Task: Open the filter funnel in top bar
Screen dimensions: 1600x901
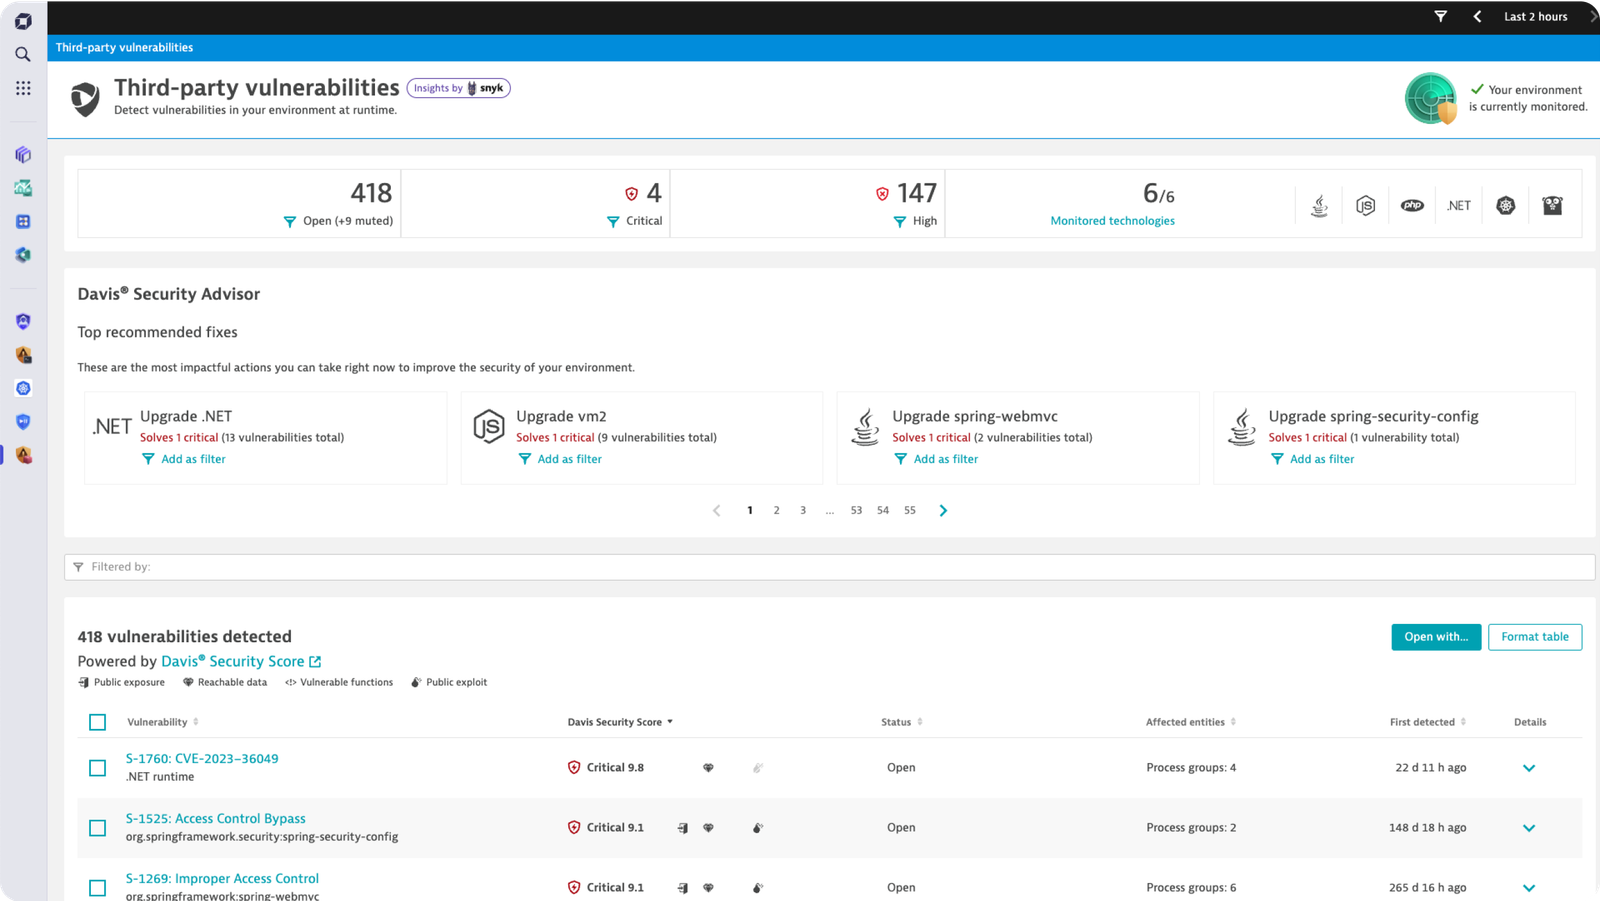Action: click(x=1440, y=16)
